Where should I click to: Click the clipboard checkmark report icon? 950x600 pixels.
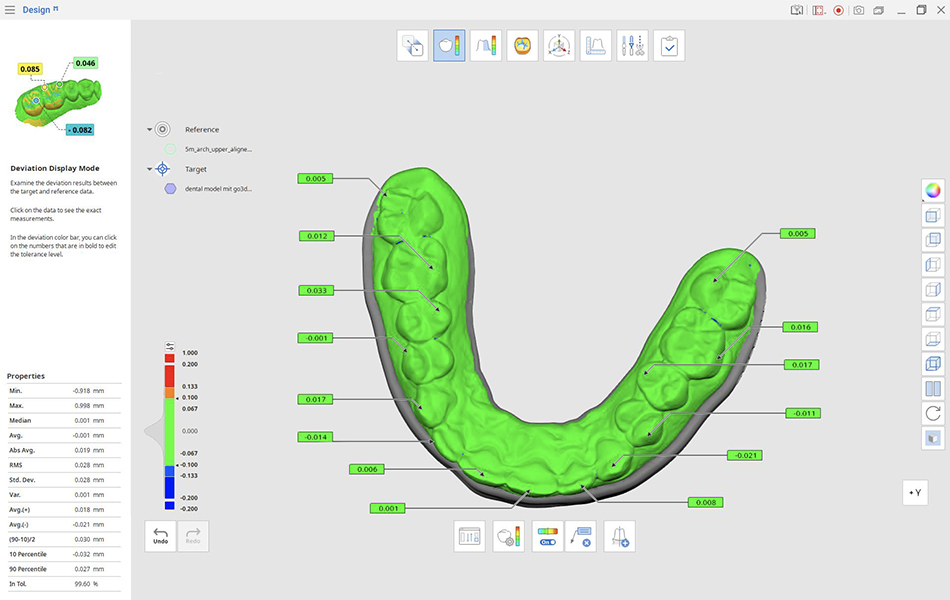[x=669, y=46]
